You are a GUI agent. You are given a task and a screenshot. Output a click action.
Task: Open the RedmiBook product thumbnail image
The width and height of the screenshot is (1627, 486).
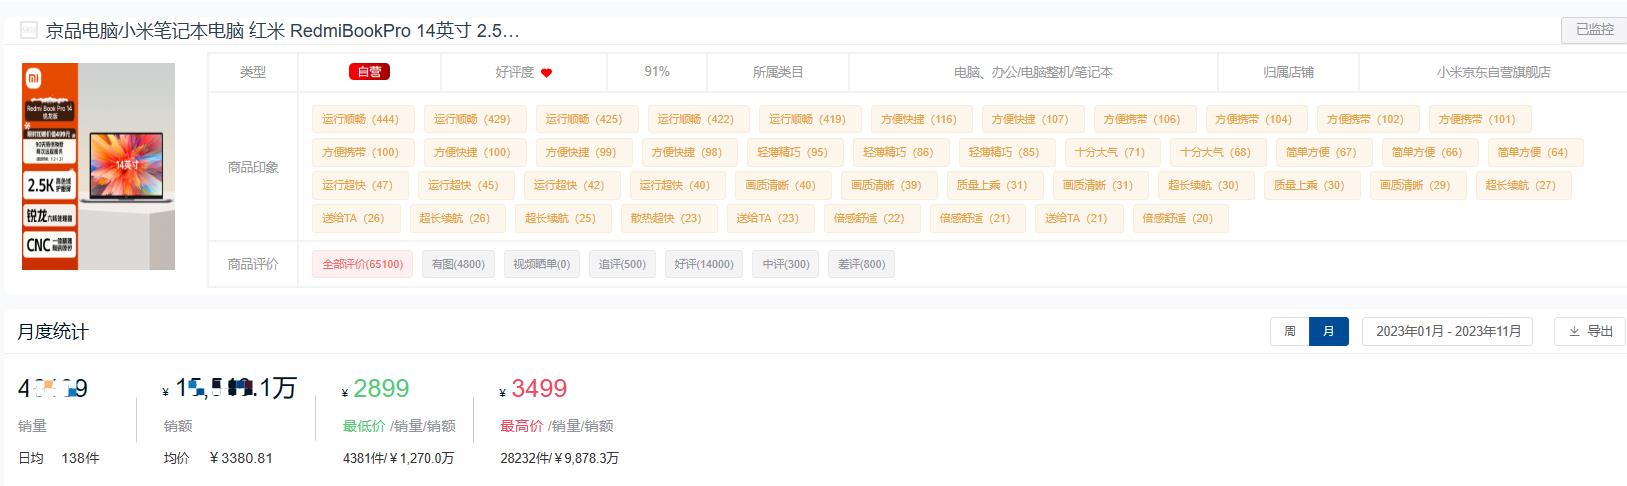pos(99,166)
